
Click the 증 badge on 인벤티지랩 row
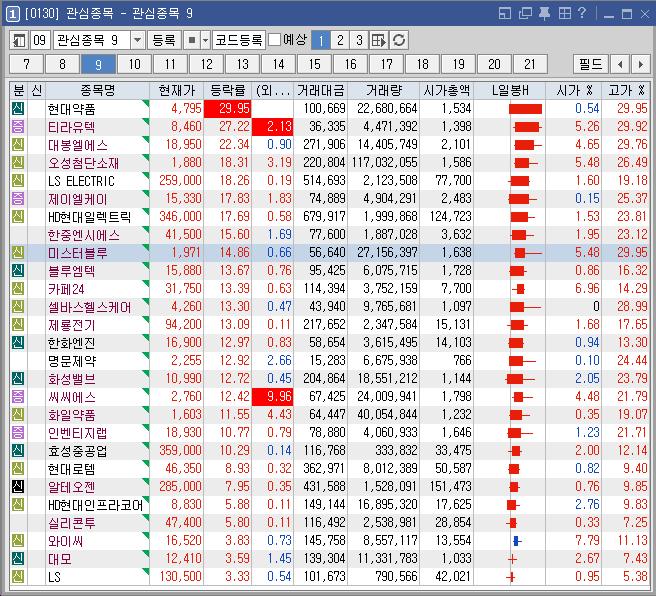point(18,432)
